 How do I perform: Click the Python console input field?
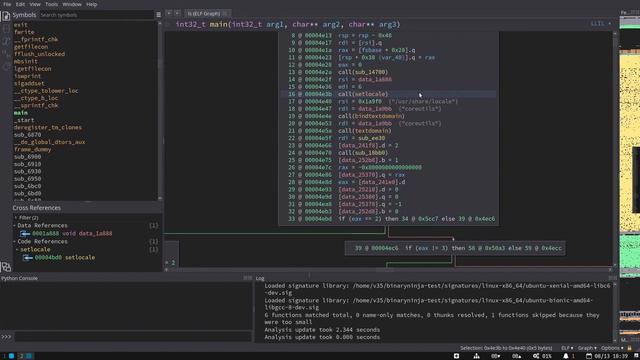133,337
